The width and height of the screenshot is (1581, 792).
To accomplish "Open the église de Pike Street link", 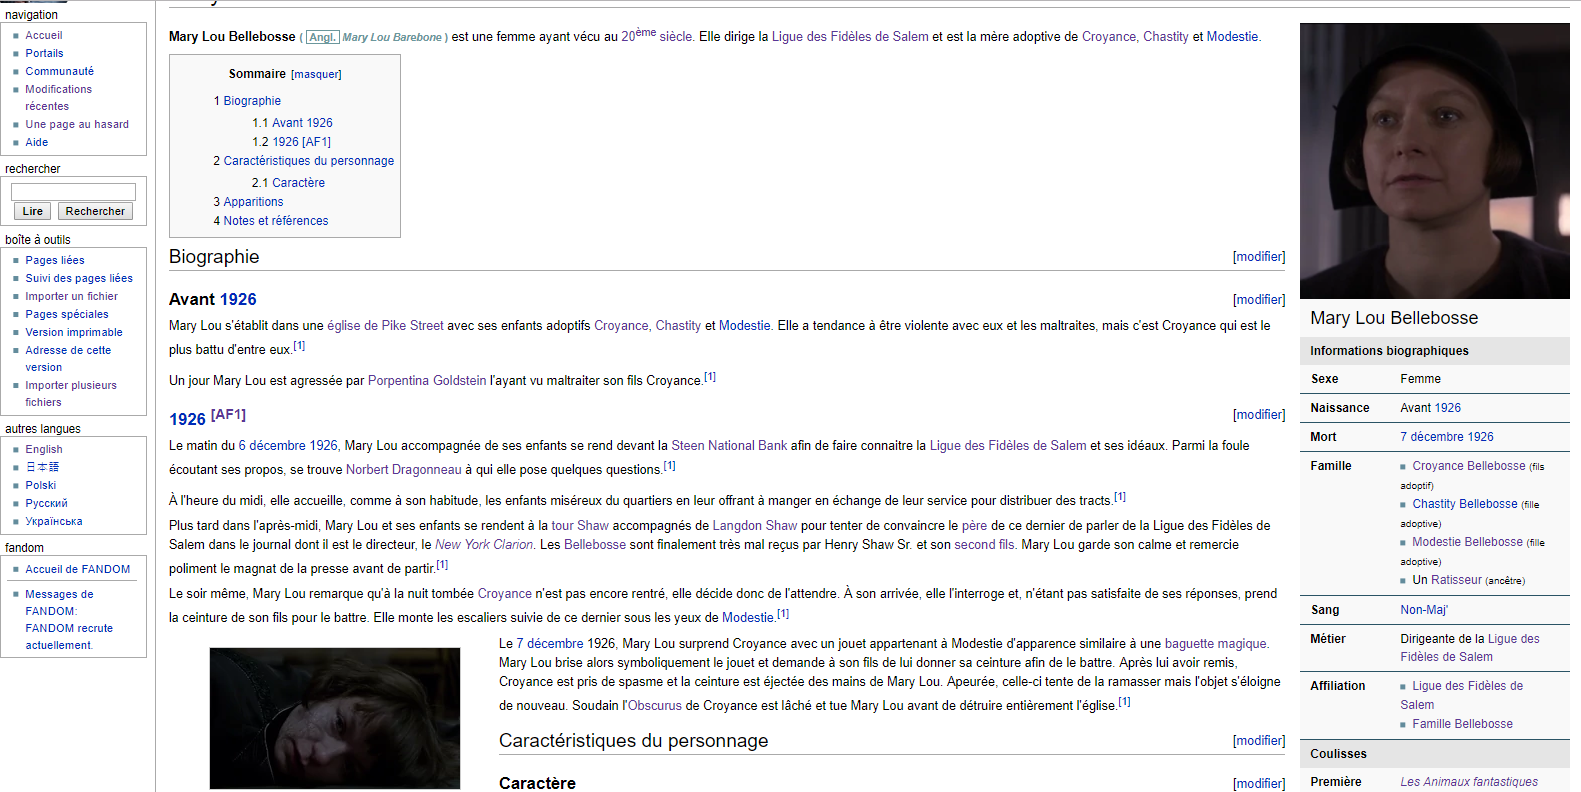I will click(385, 326).
